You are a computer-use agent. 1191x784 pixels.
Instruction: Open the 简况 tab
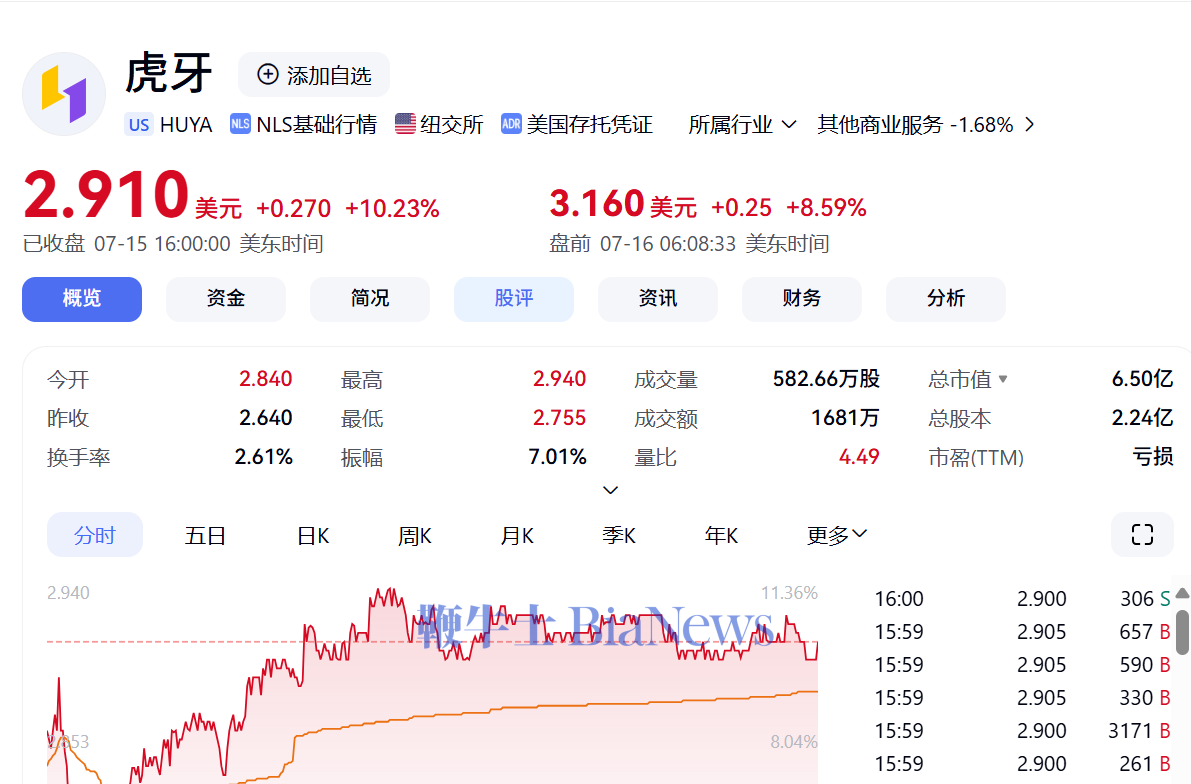tap(370, 299)
